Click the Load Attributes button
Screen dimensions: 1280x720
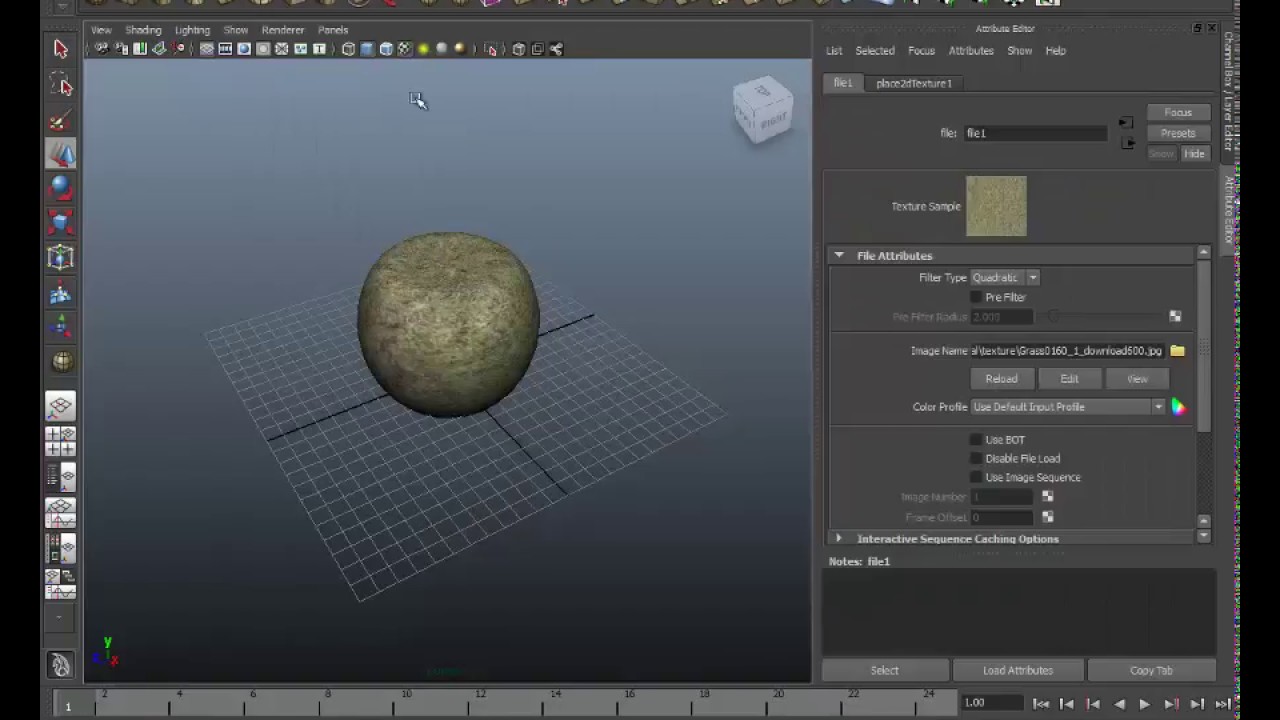[1017, 670]
